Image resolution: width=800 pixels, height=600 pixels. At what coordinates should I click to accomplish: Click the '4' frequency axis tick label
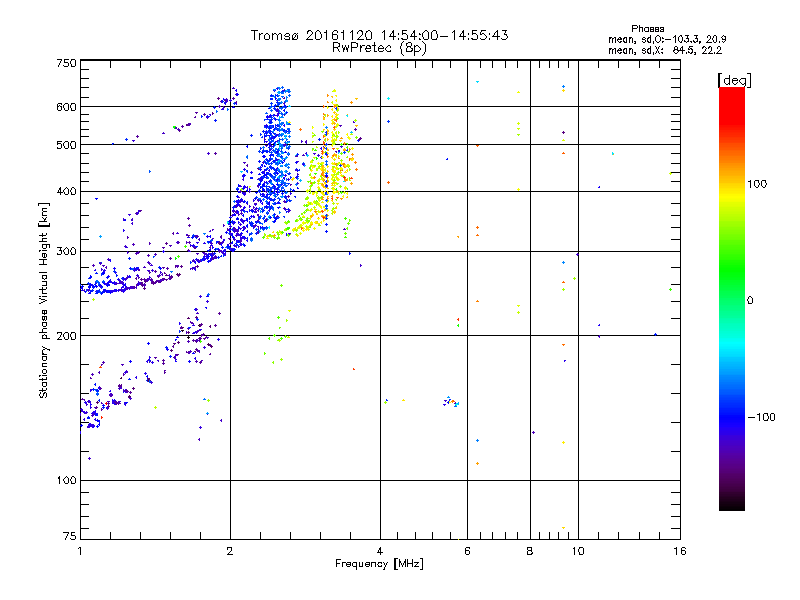(380, 551)
